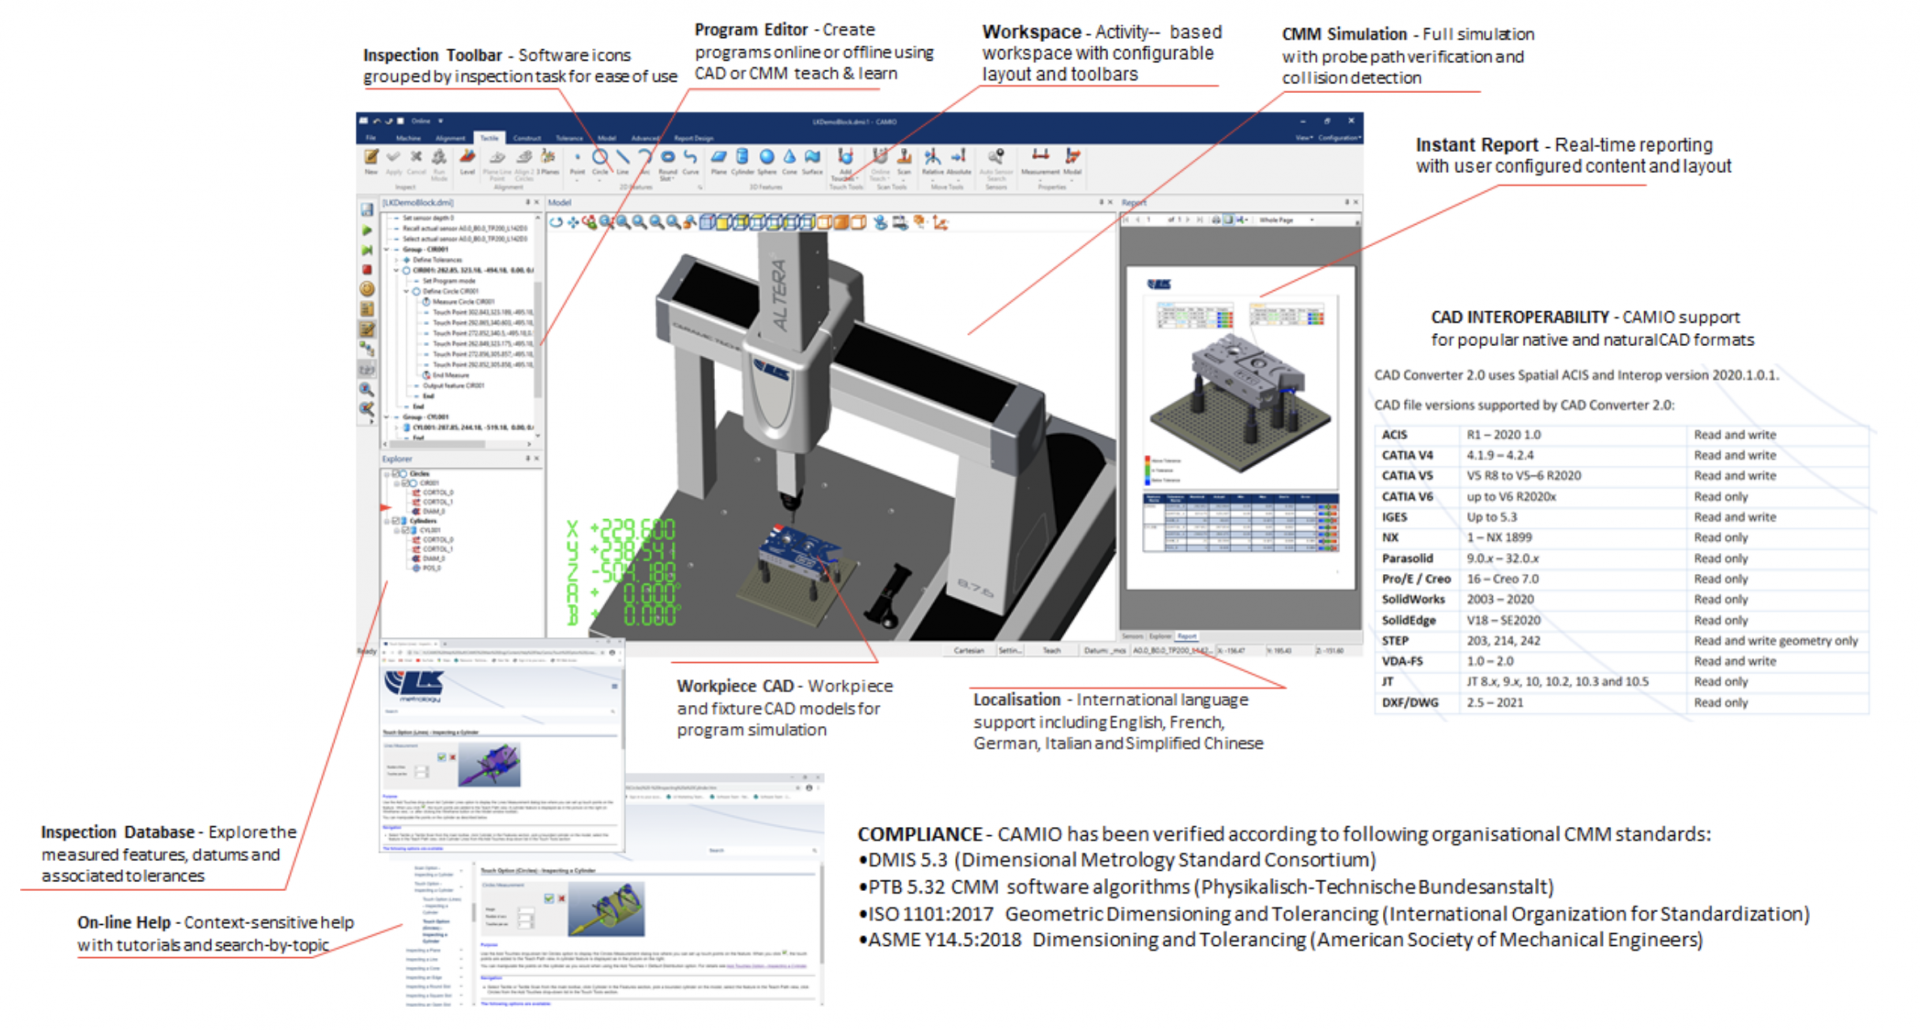Switch to the Tolerance ribbon tab
The width and height of the screenshot is (1920, 1030).
[569, 138]
